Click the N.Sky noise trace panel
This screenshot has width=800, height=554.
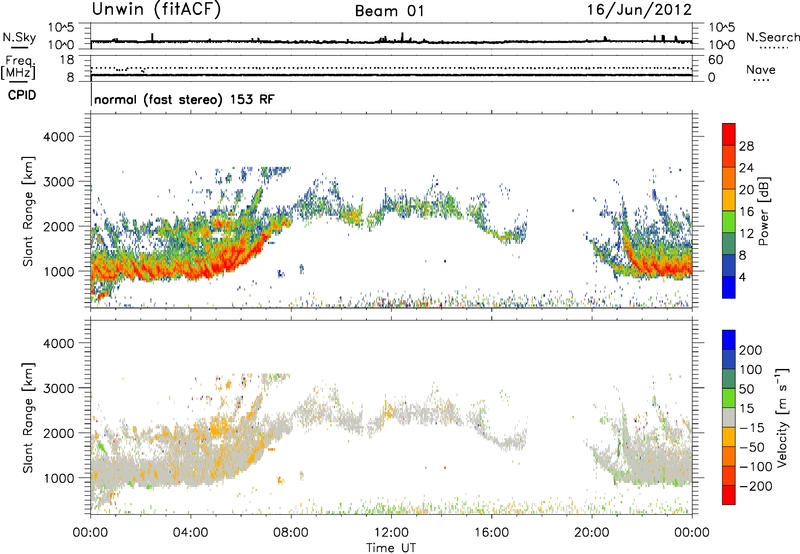pyautogui.click(x=391, y=36)
